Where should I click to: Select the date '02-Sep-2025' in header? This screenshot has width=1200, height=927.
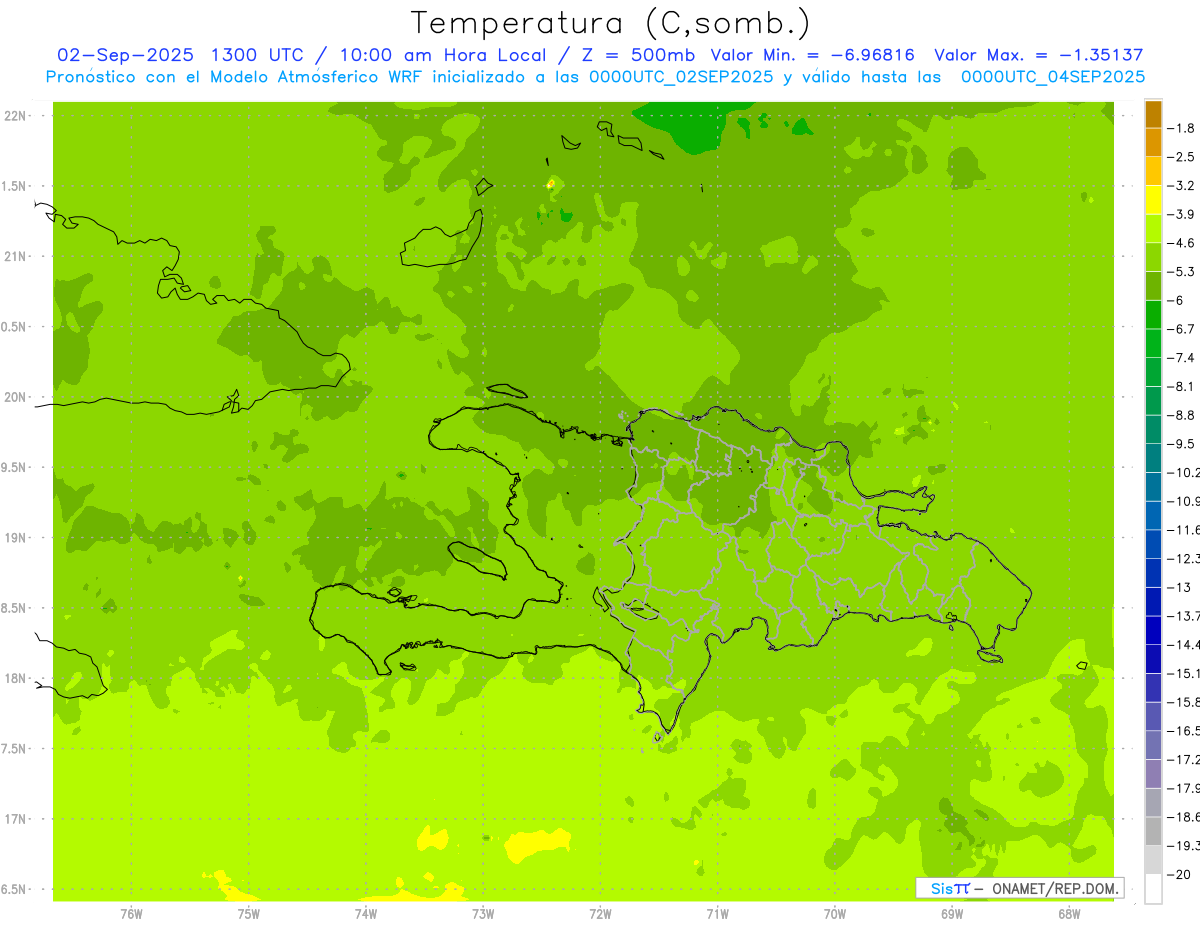[125, 55]
